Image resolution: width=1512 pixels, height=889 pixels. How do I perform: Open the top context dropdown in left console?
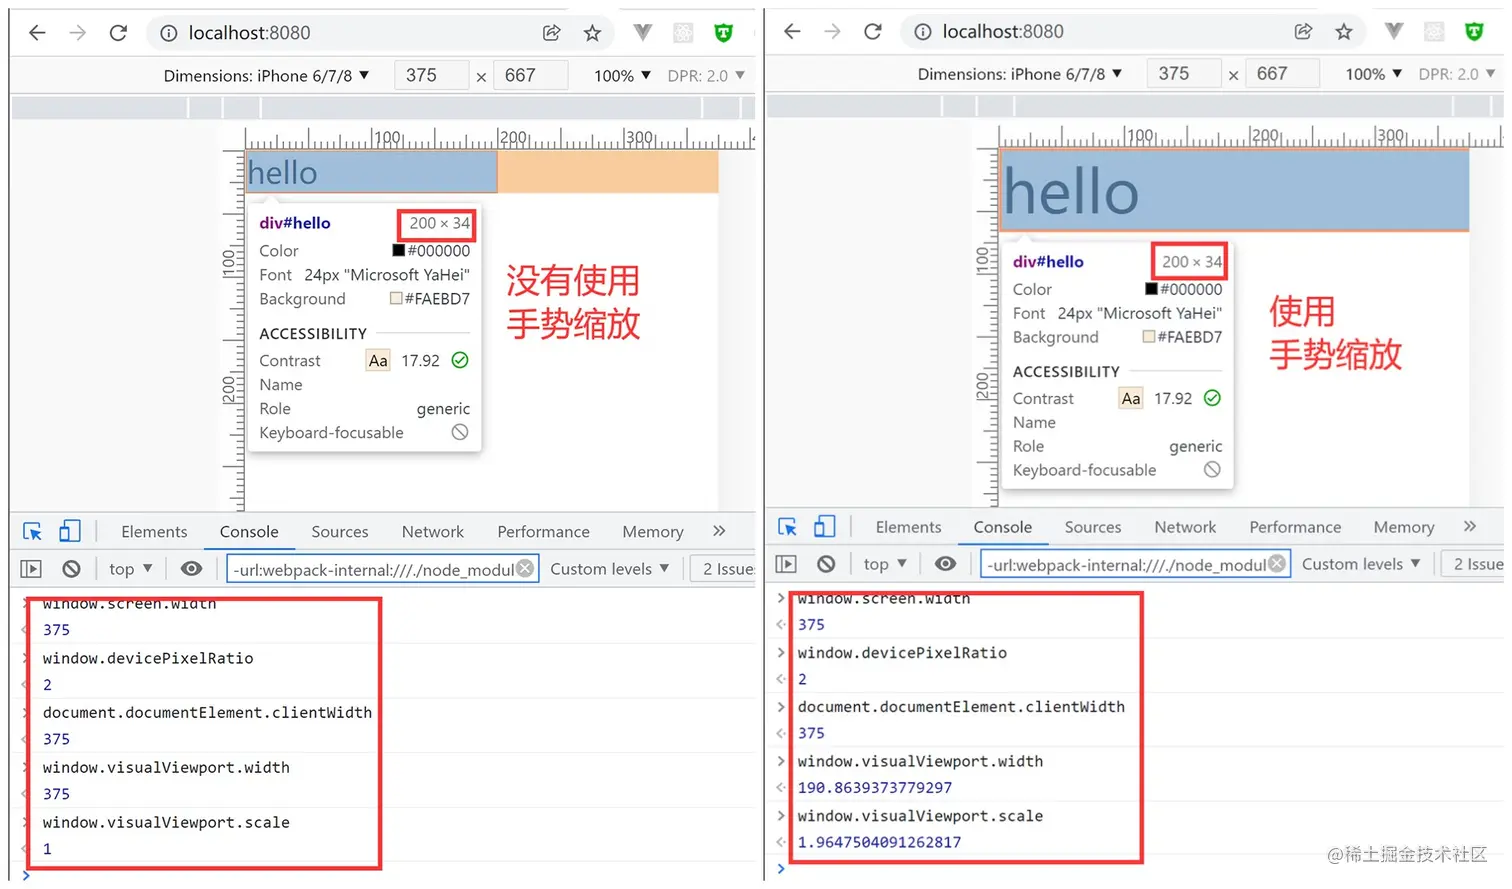click(131, 569)
